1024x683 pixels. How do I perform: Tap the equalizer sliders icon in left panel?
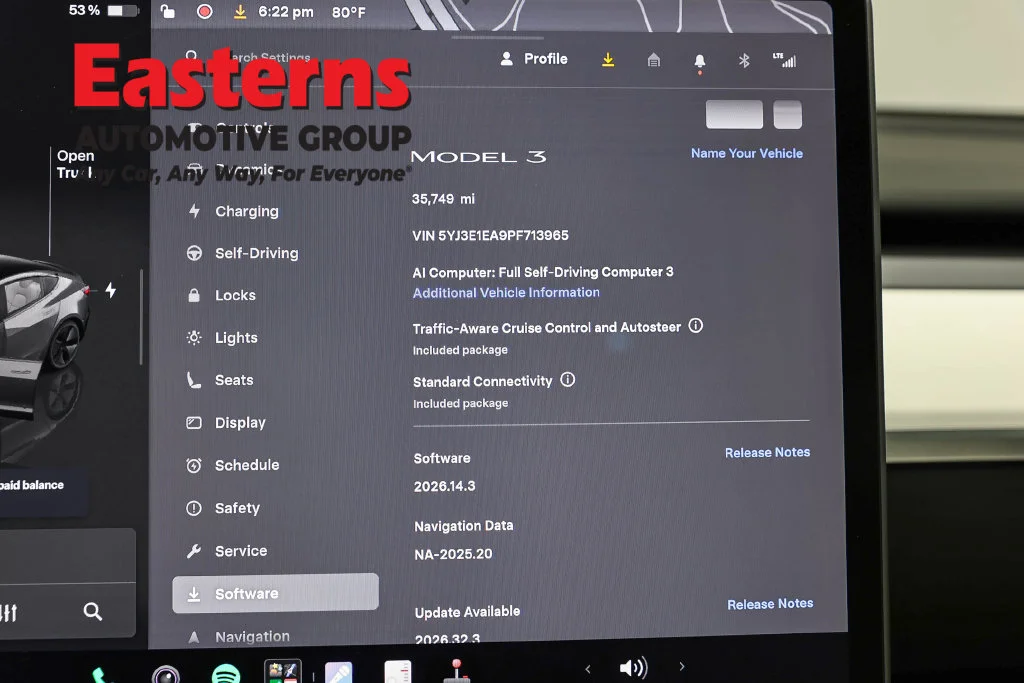[8, 613]
